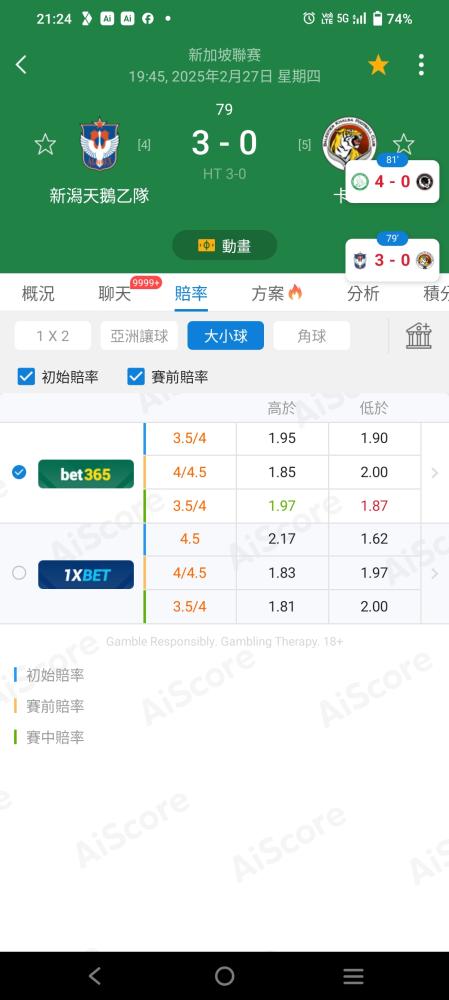This screenshot has height=1000, width=449.
Task: Open the 動畫 animation button
Action: (224, 246)
